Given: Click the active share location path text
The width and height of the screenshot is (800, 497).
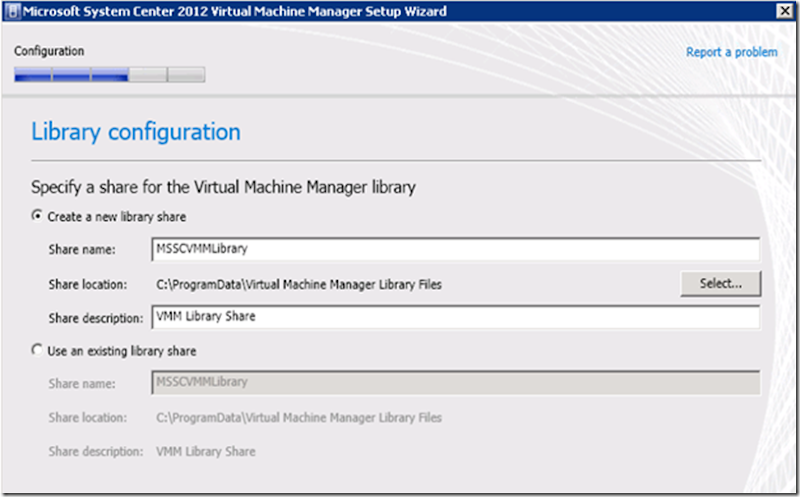Looking at the screenshot, I should tap(299, 284).
